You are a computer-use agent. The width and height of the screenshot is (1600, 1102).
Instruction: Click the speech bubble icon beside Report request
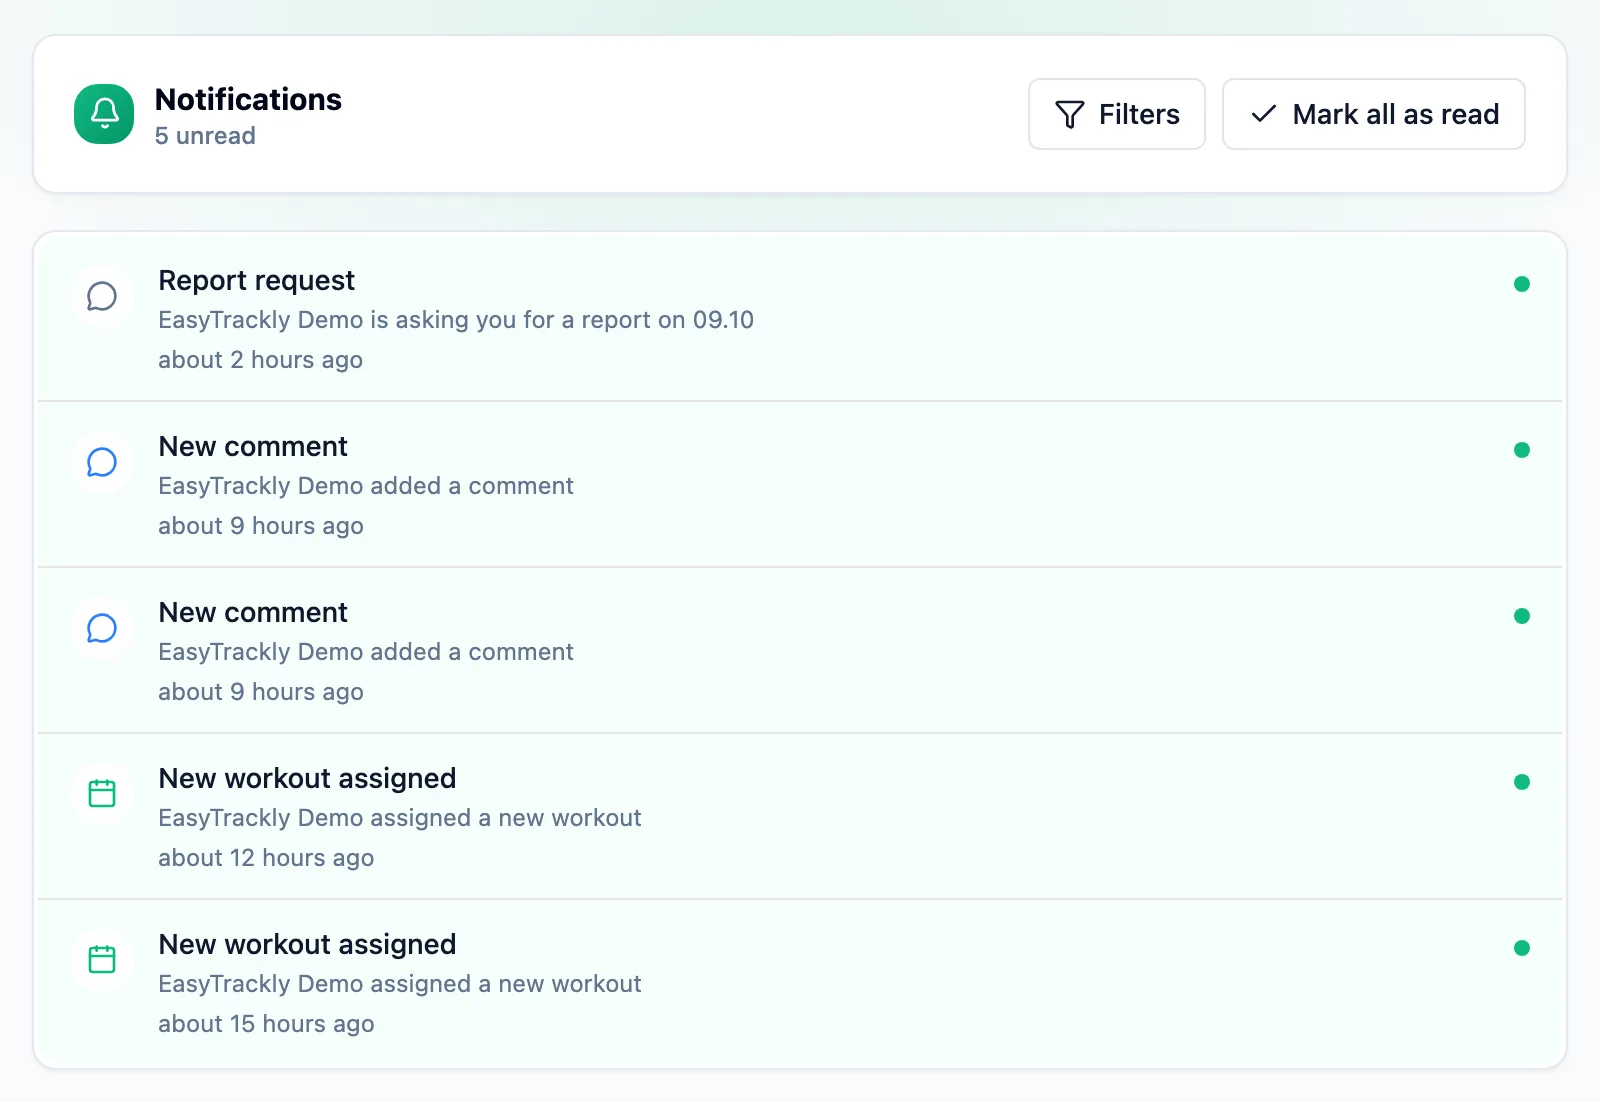click(102, 296)
